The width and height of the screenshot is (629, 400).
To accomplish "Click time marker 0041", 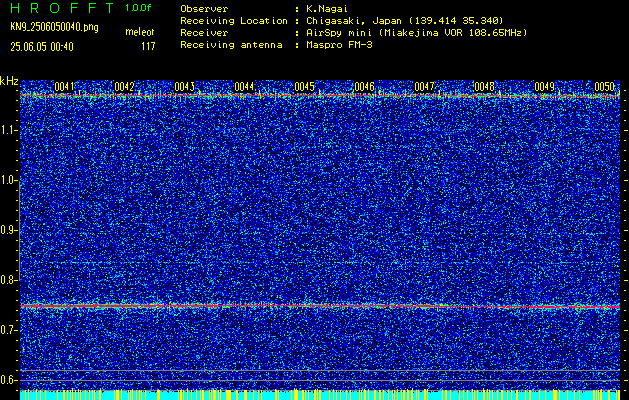I will (64, 87).
